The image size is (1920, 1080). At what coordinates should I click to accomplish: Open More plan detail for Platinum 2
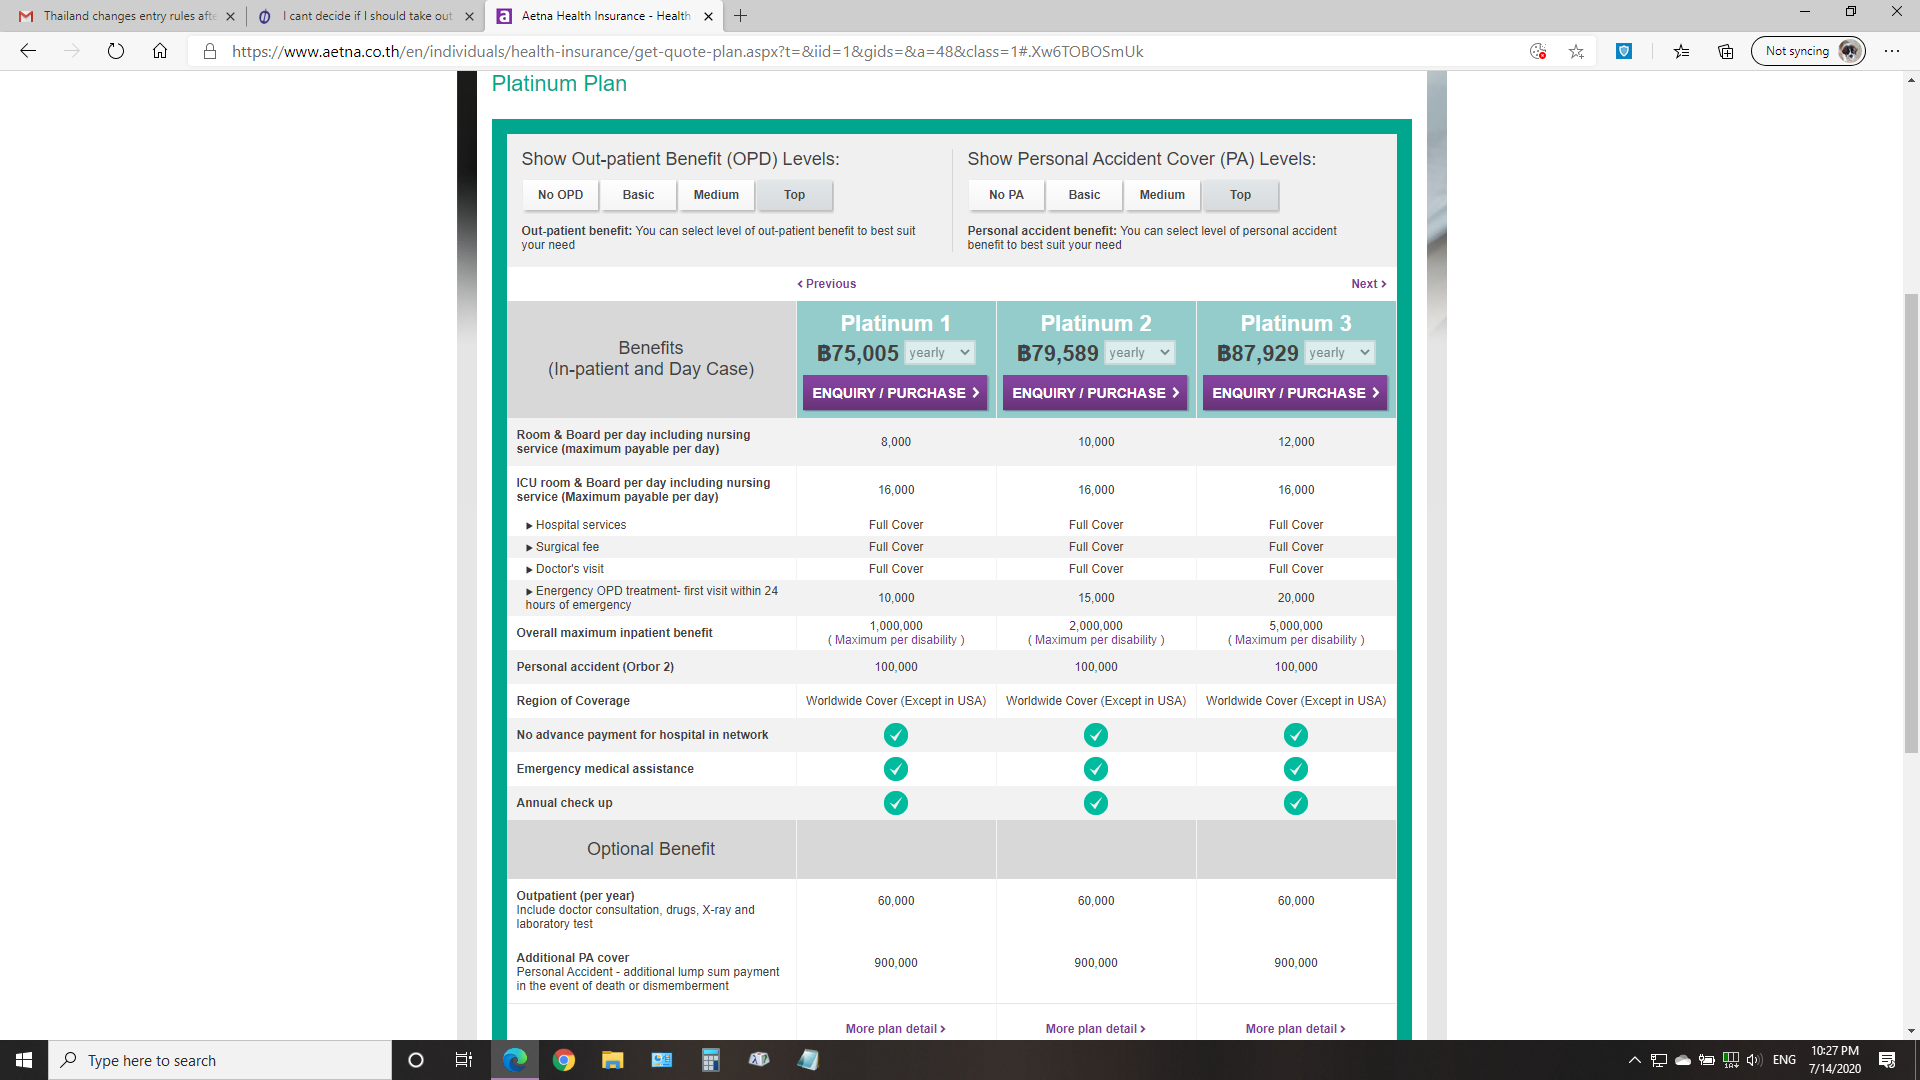tap(1095, 1029)
